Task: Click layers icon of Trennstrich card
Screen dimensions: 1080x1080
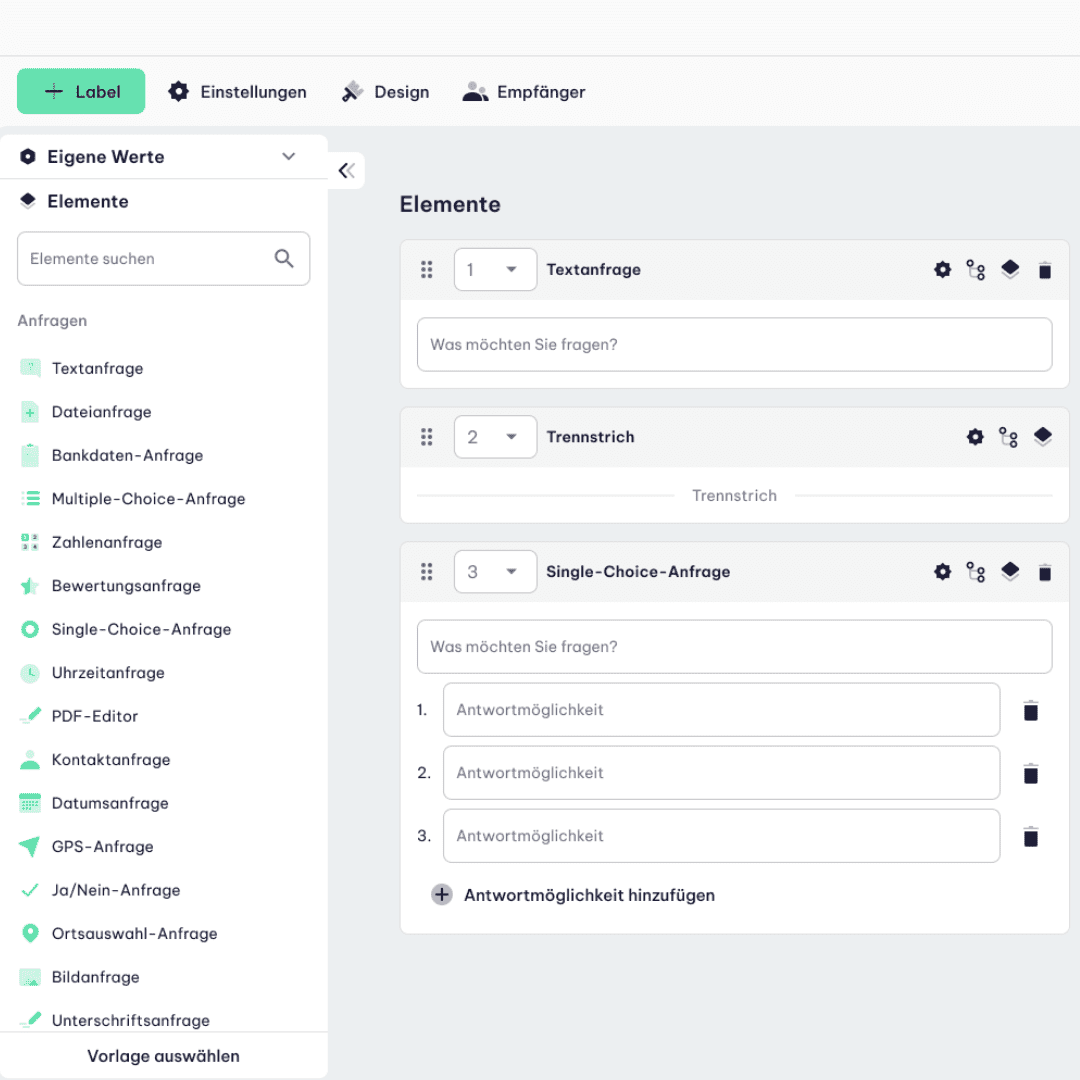Action: point(1043,437)
